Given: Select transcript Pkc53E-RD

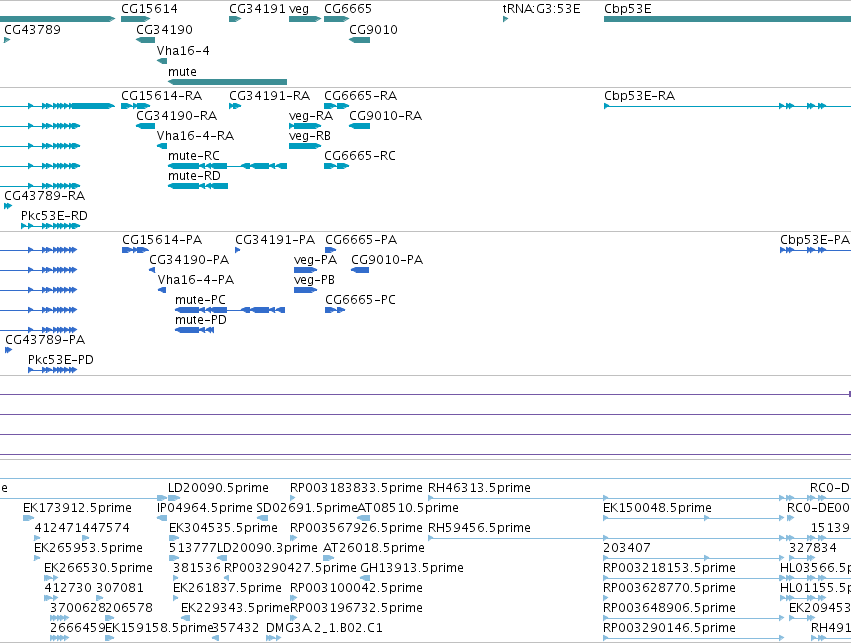Looking at the screenshot, I should coord(54,215).
